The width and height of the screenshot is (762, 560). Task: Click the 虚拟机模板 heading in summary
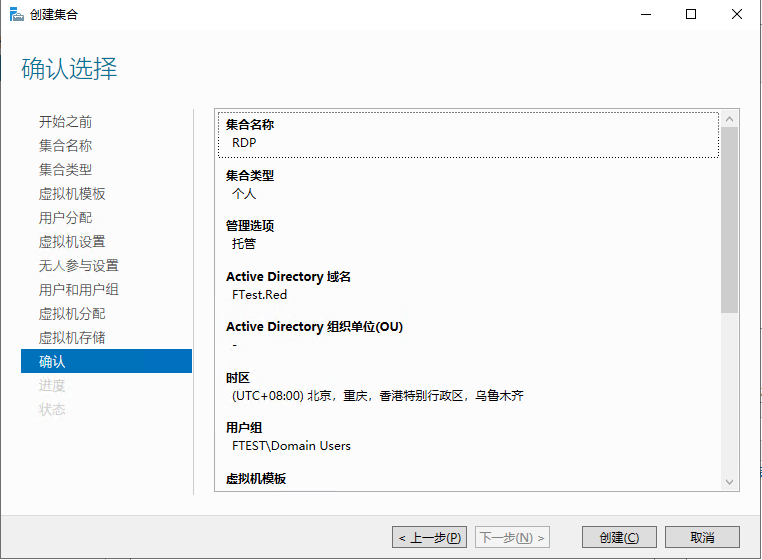click(x=256, y=479)
